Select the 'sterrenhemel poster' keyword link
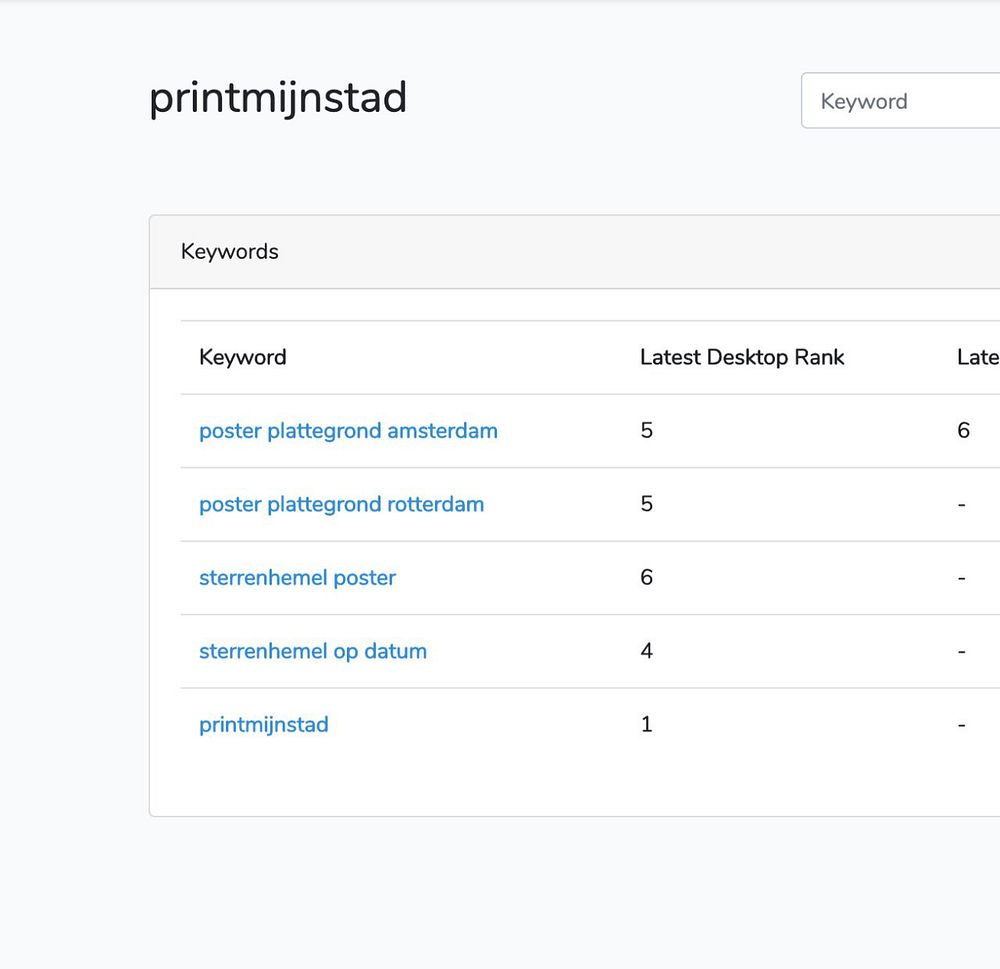This screenshot has height=969, width=1000. point(297,578)
